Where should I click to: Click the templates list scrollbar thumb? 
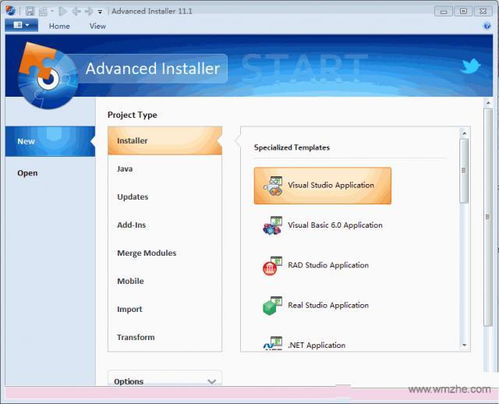pos(464,171)
